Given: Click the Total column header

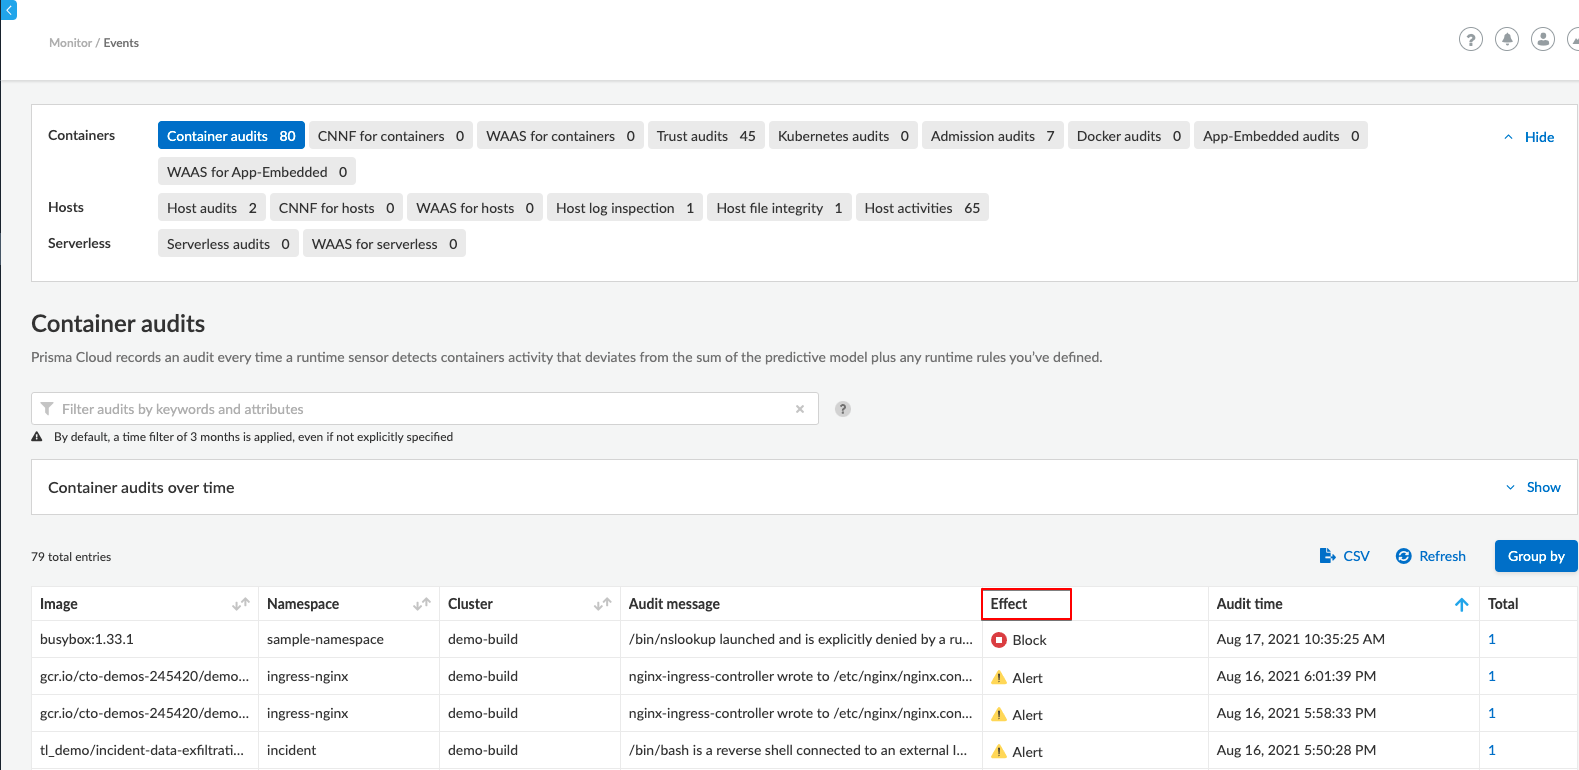Looking at the screenshot, I should 1503,604.
